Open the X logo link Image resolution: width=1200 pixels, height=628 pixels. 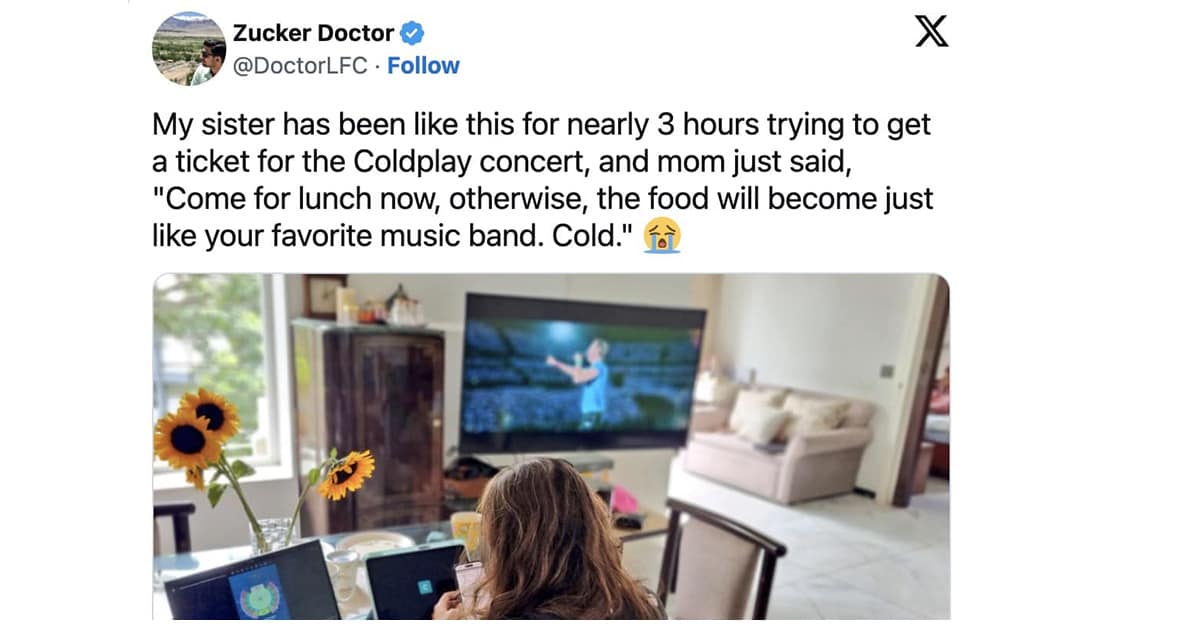pos(932,31)
